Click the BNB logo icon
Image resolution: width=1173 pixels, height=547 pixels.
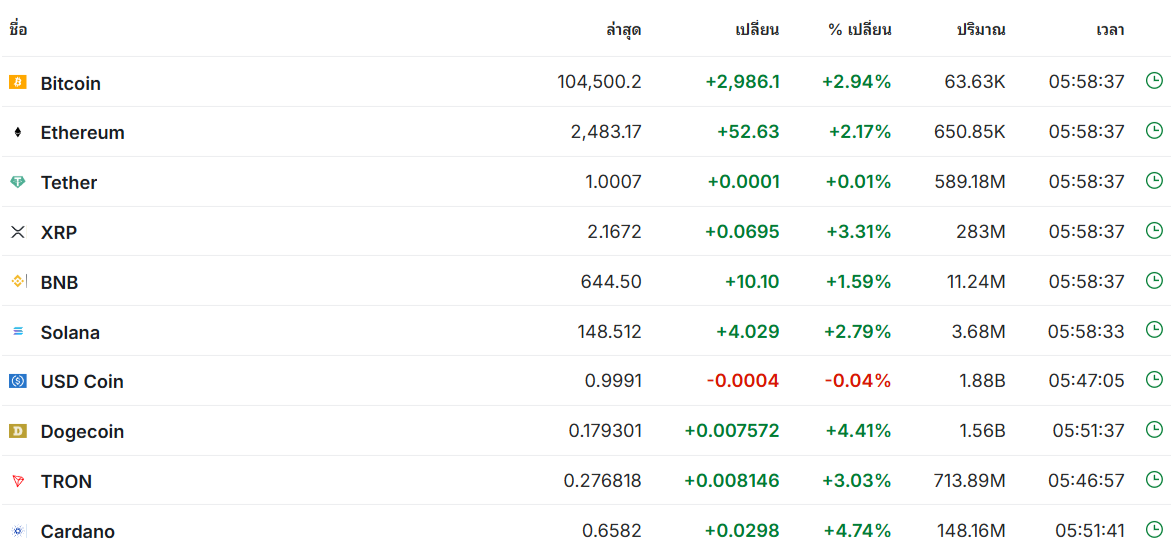tap(18, 282)
